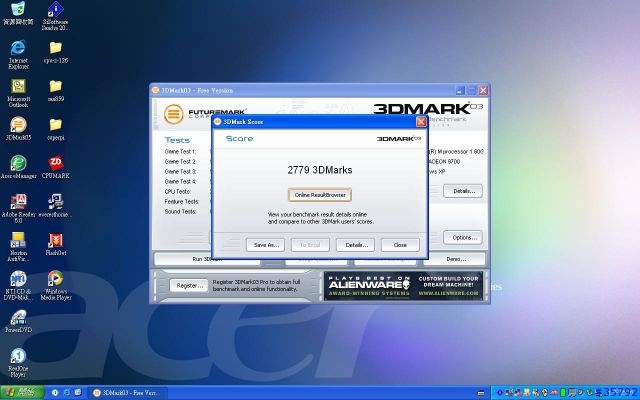This screenshot has width=640, height=400.
Task: Click the To Excel button
Action: coord(310,245)
